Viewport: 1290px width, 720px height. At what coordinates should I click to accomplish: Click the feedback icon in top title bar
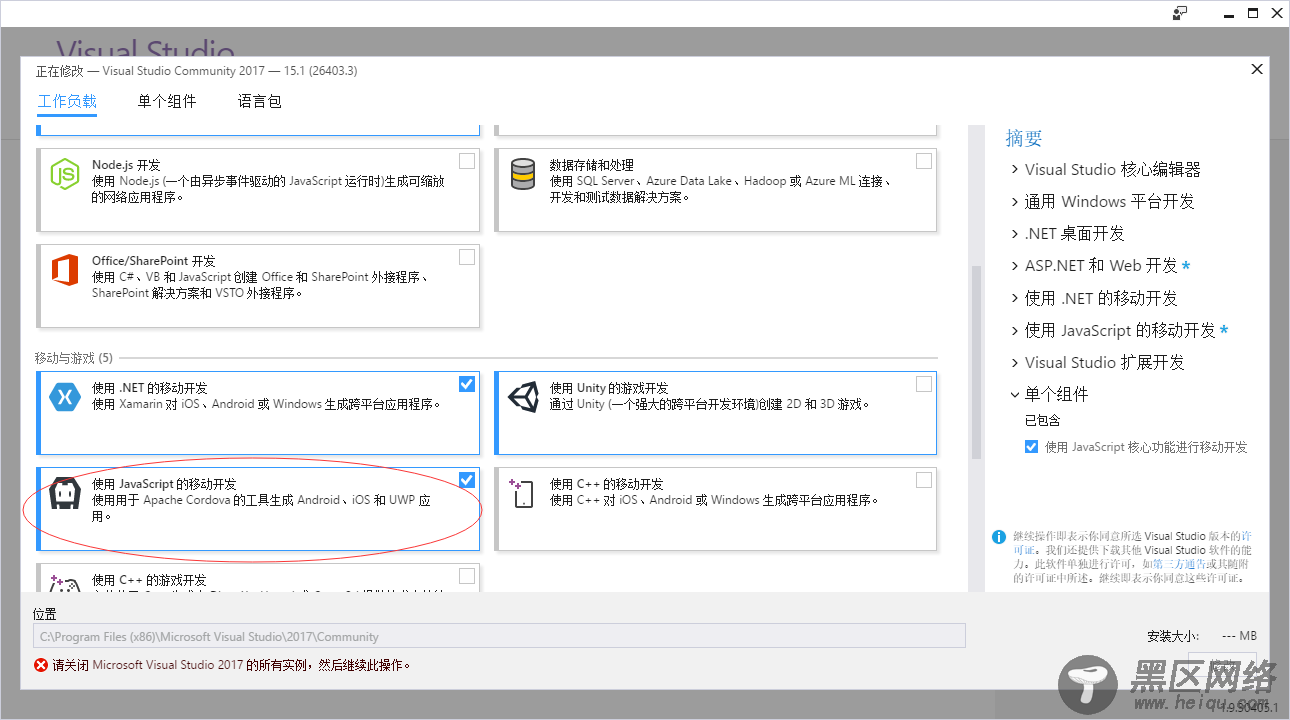[x=1181, y=13]
